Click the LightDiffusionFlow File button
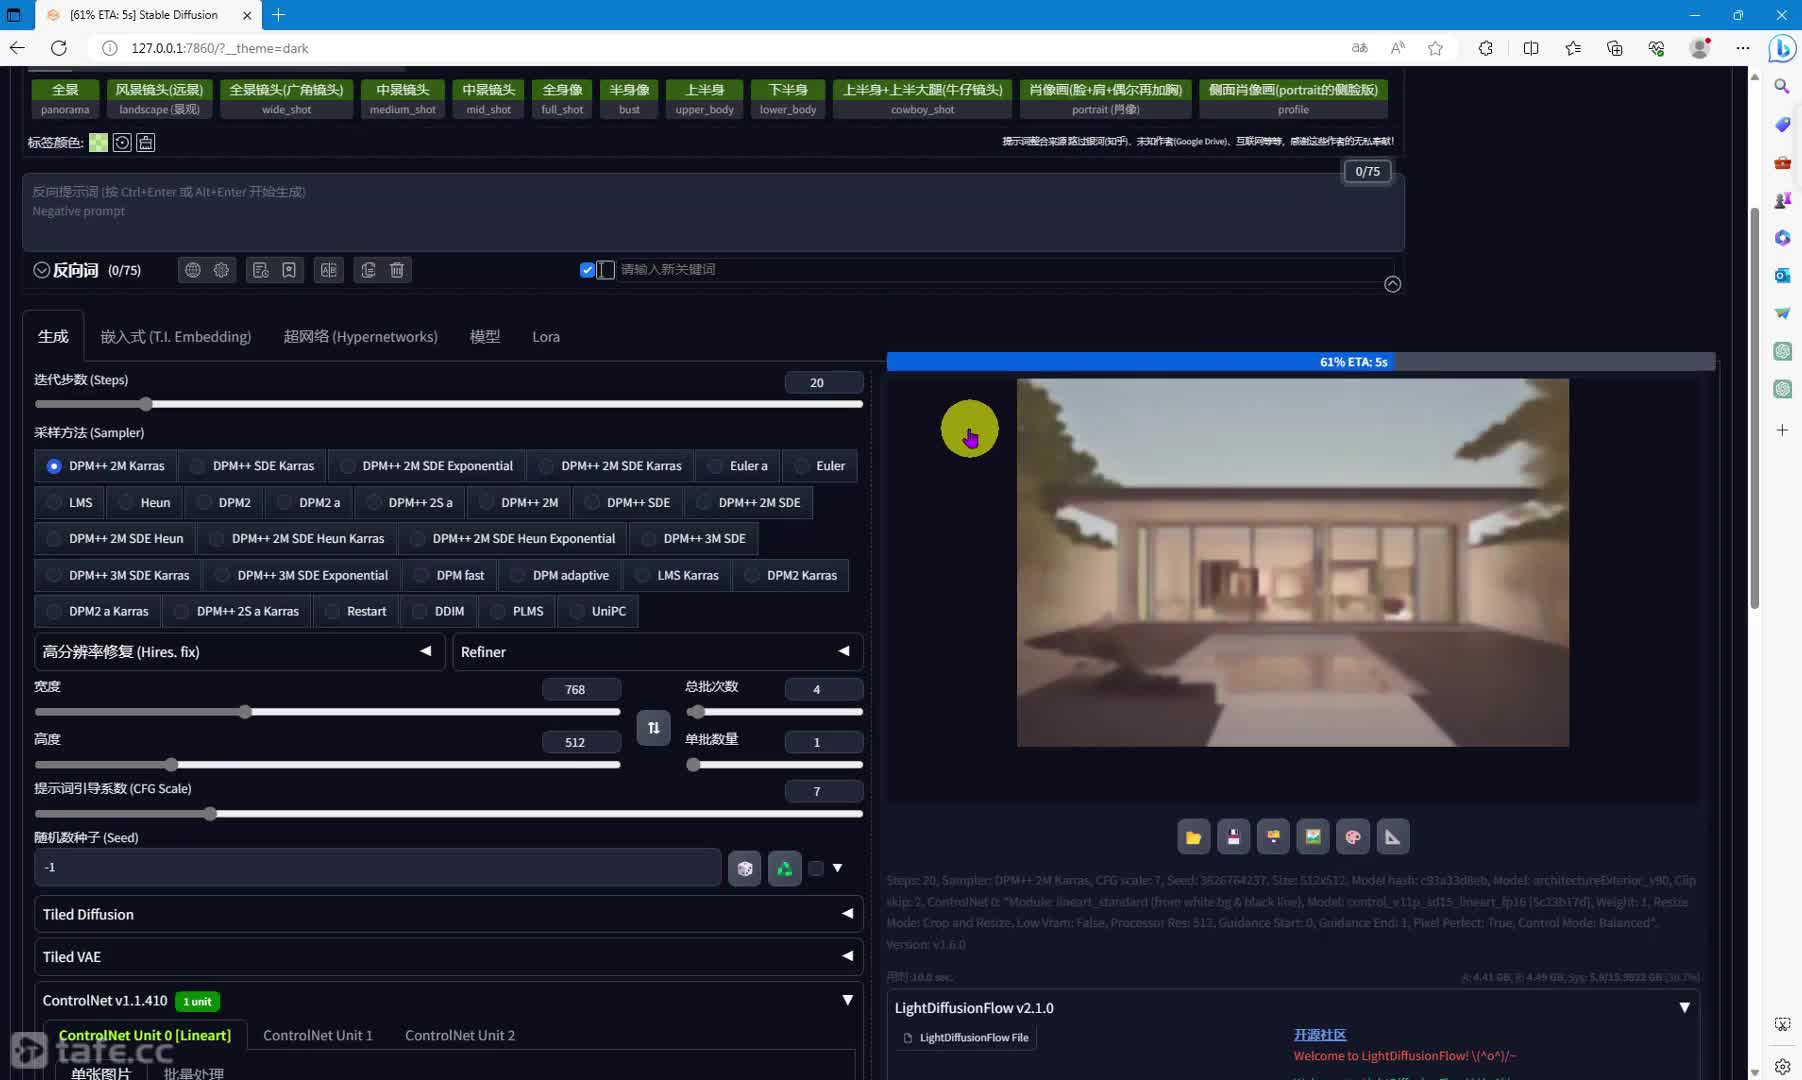 [966, 1038]
